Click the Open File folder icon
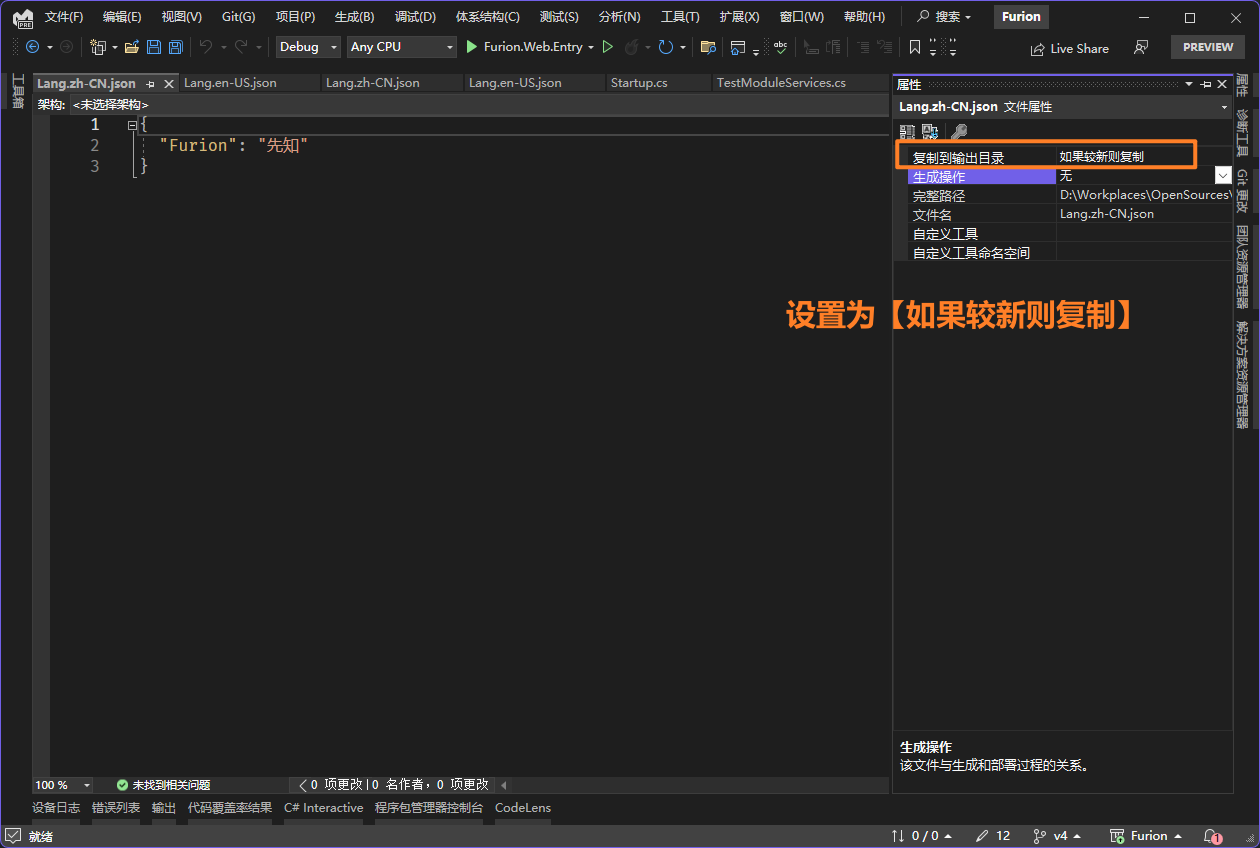This screenshot has height=848, width=1260. click(132, 47)
